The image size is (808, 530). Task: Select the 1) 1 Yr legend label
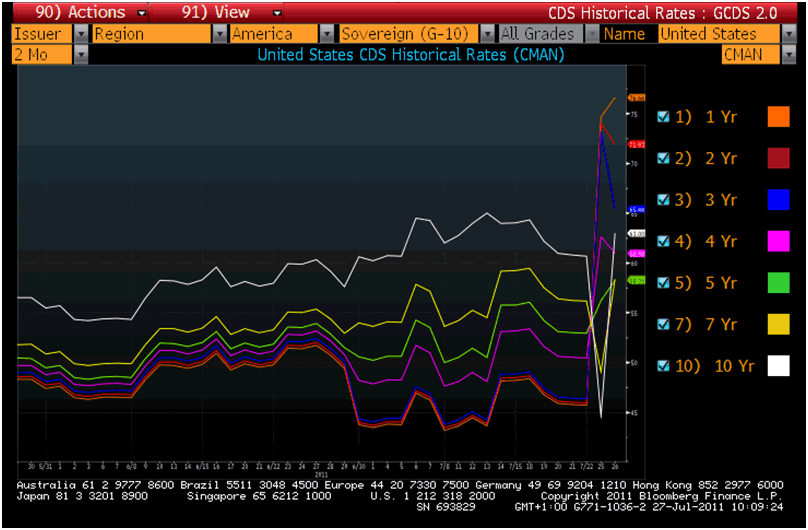[x=706, y=117]
